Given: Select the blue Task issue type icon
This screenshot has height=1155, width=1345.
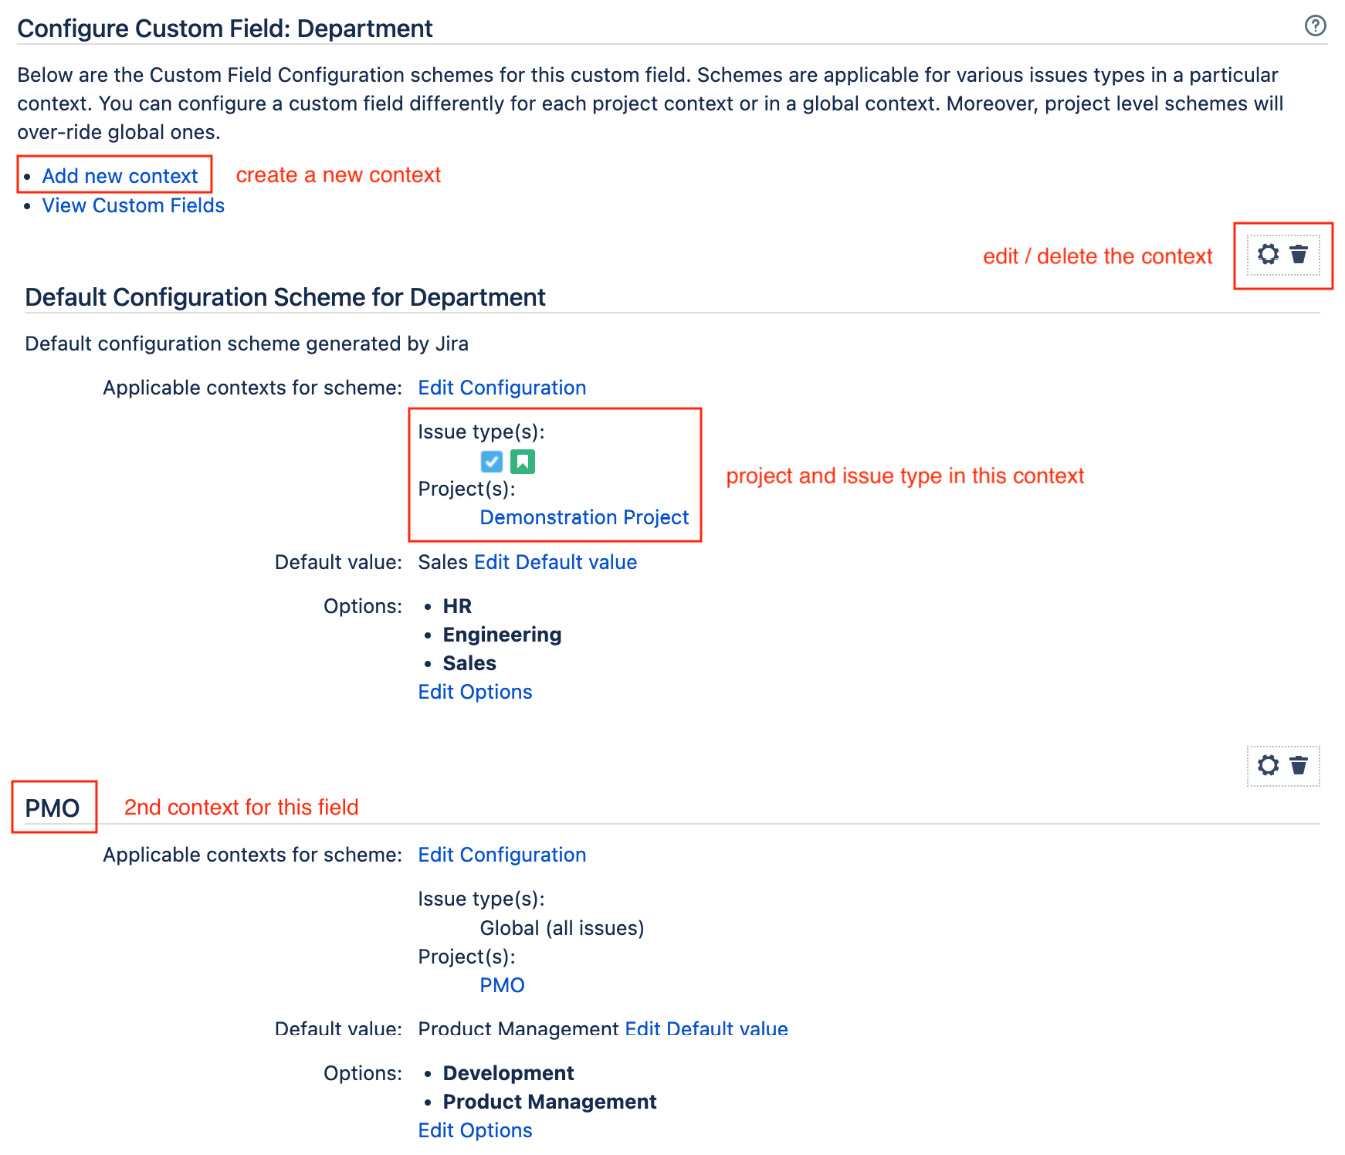Looking at the screenshot, I should coord(491,461).
